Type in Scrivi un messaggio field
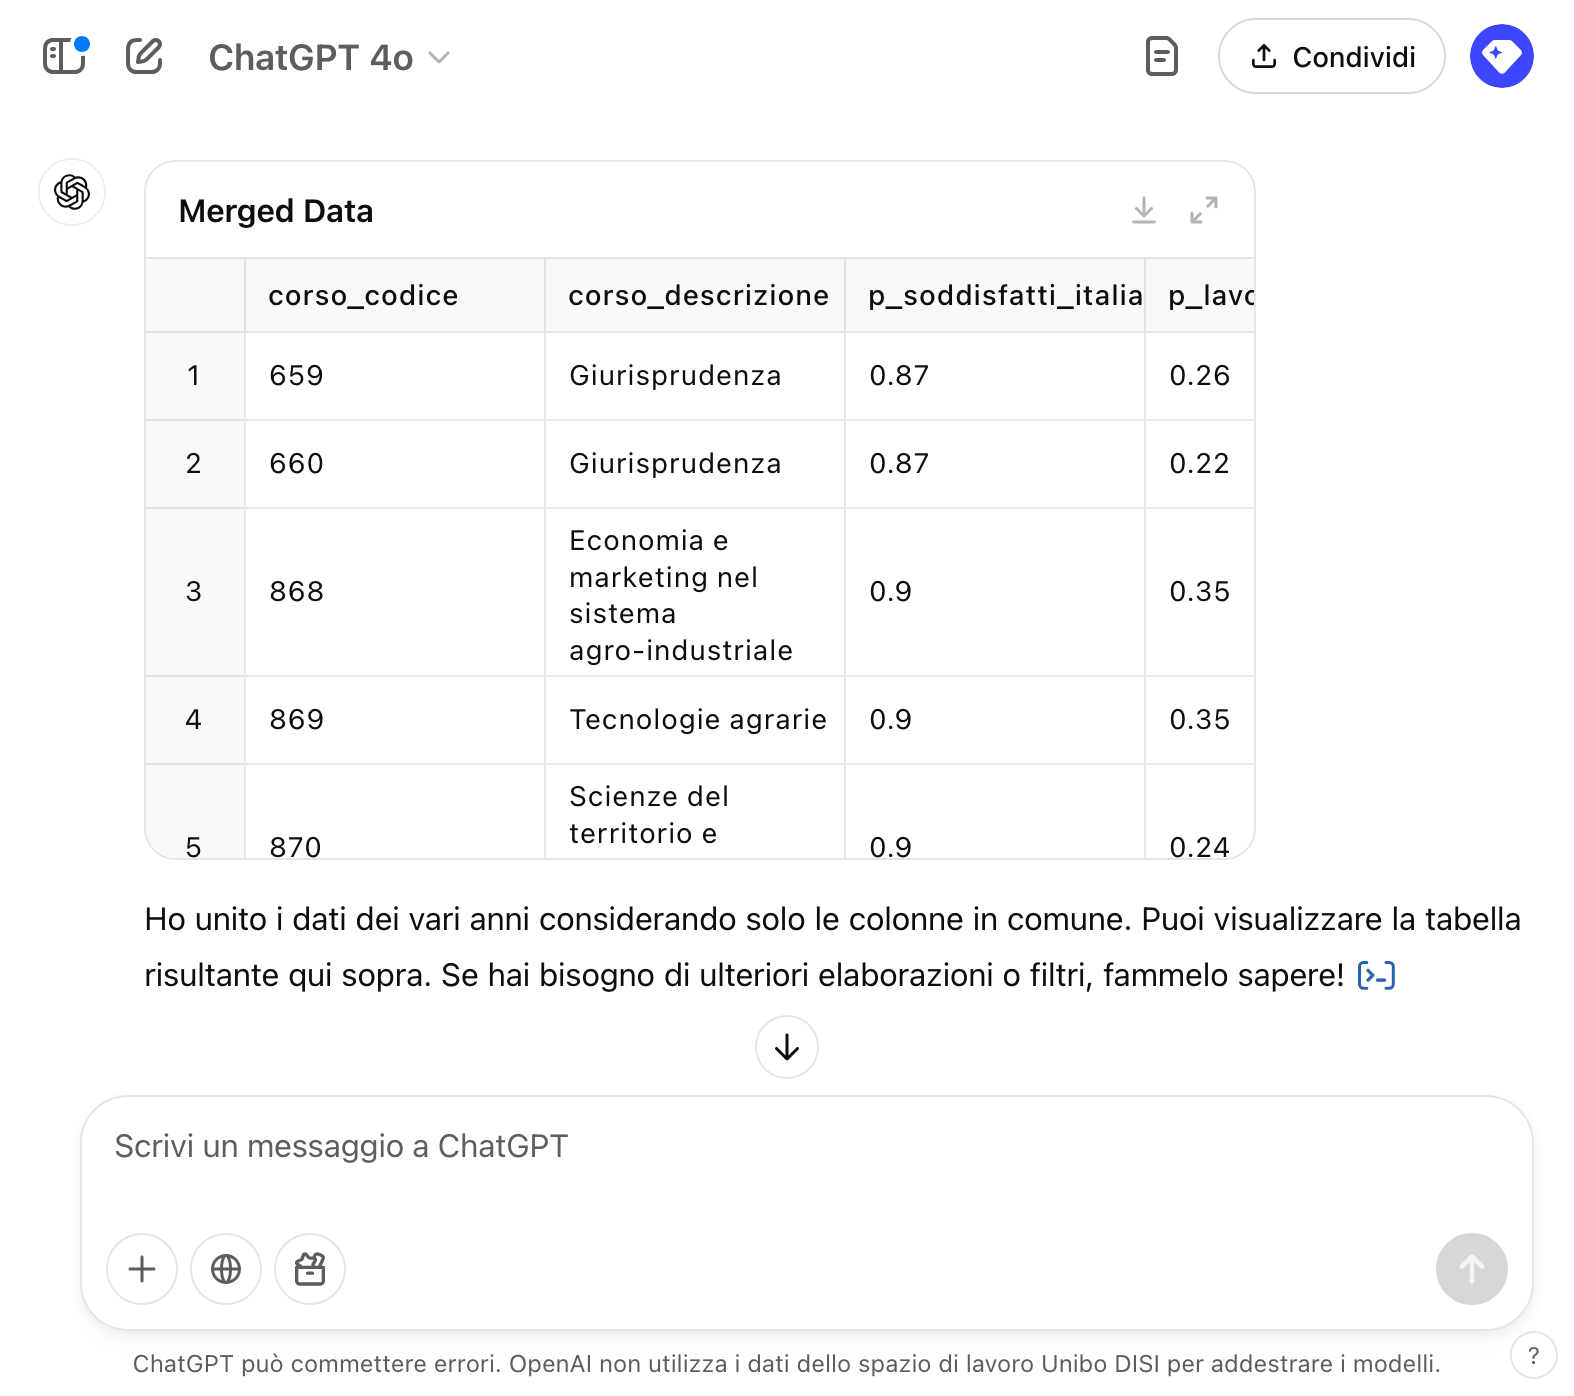 tap(800, 1147)
